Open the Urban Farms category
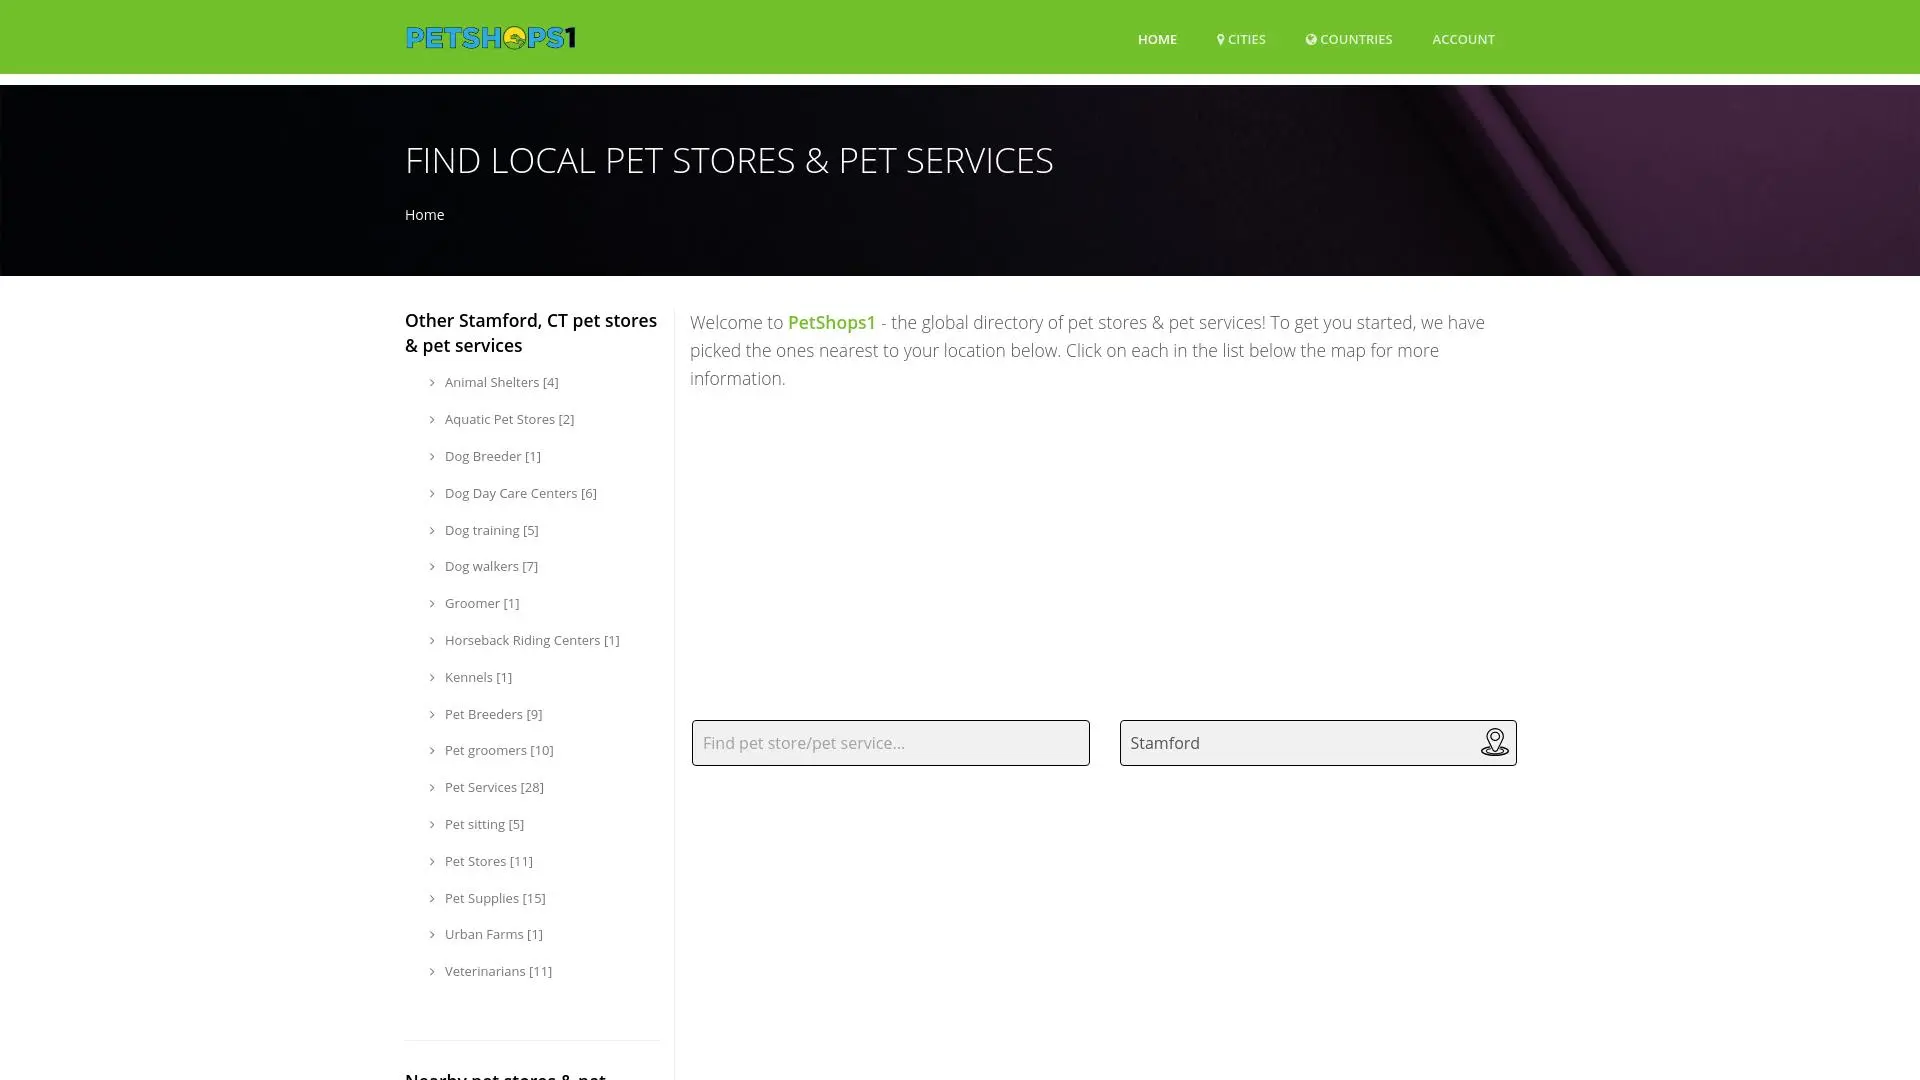 pyautogui.click(x=493, y=934)
